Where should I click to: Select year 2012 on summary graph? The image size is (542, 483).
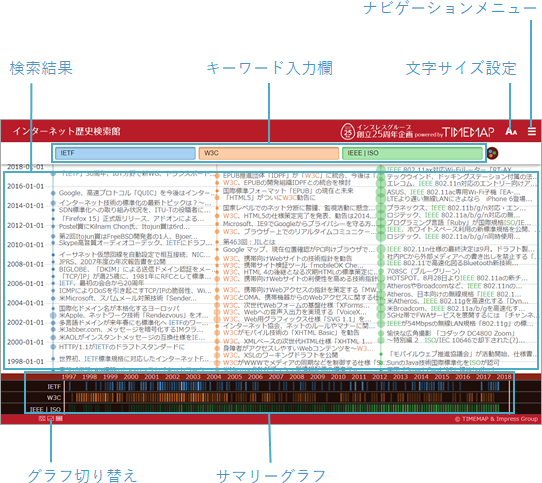[380, 377]
